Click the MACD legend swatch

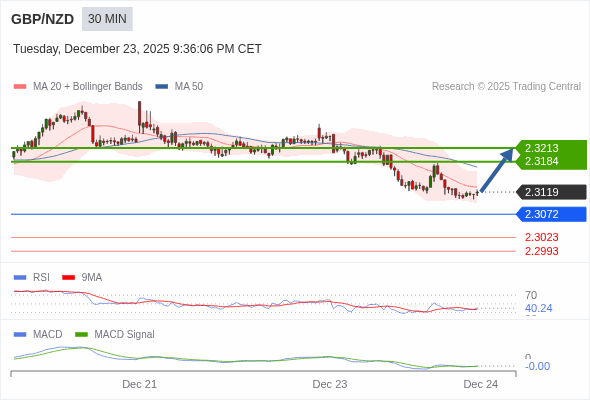[x=20, y=335]
